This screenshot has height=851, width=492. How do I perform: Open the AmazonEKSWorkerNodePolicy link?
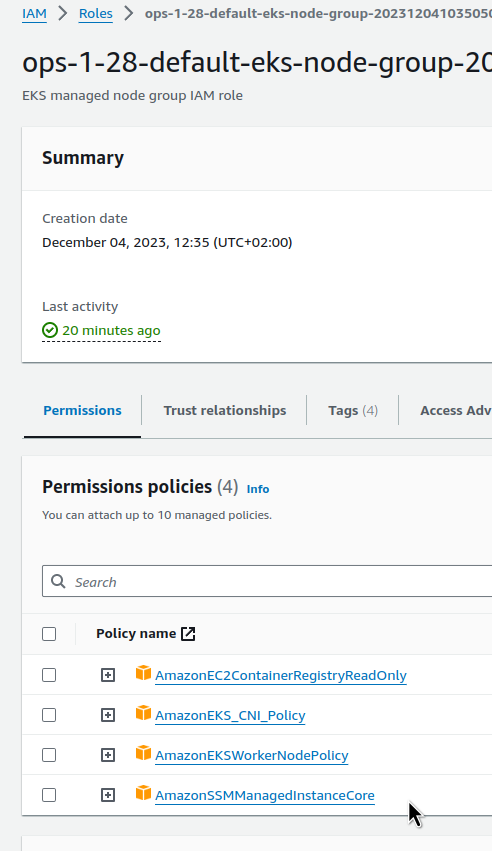(x=252, y=755)
